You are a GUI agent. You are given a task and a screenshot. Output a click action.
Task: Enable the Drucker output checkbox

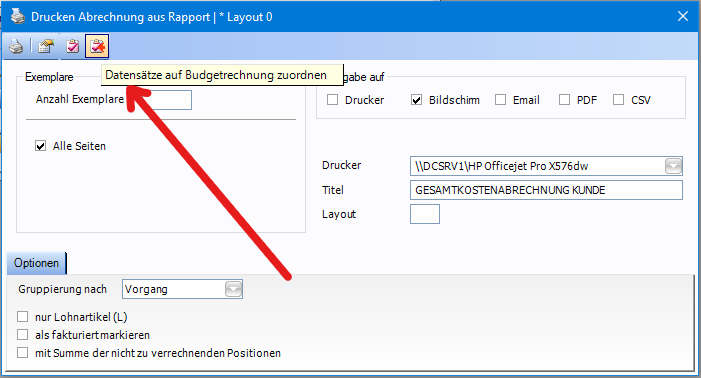tap(332, 100)
